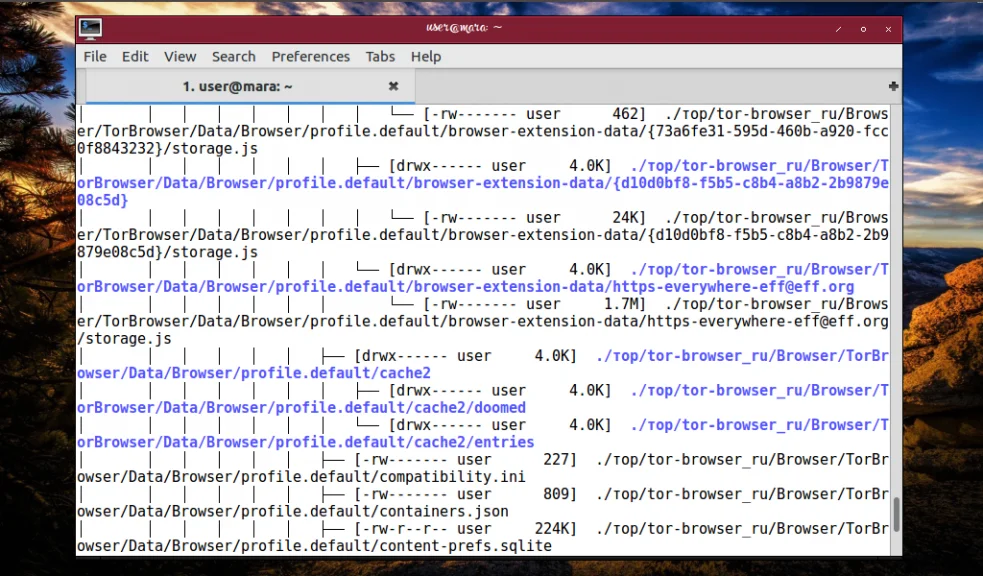Select the '1. user@mara: ~' tab
The width and height of the screenshot is (983, 576).
tap(250, 86)
